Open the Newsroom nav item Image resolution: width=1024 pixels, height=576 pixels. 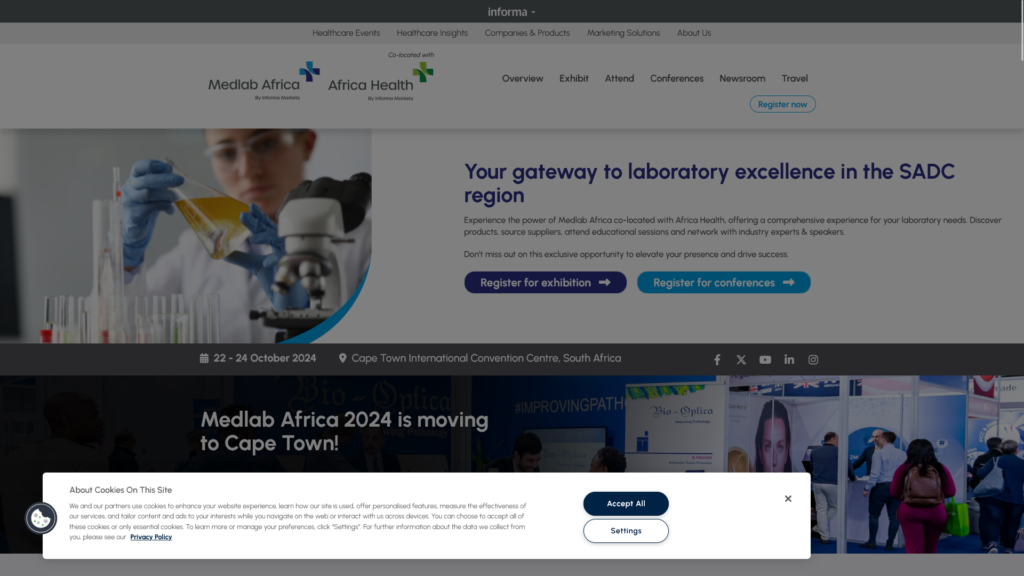tap(743, 78)
